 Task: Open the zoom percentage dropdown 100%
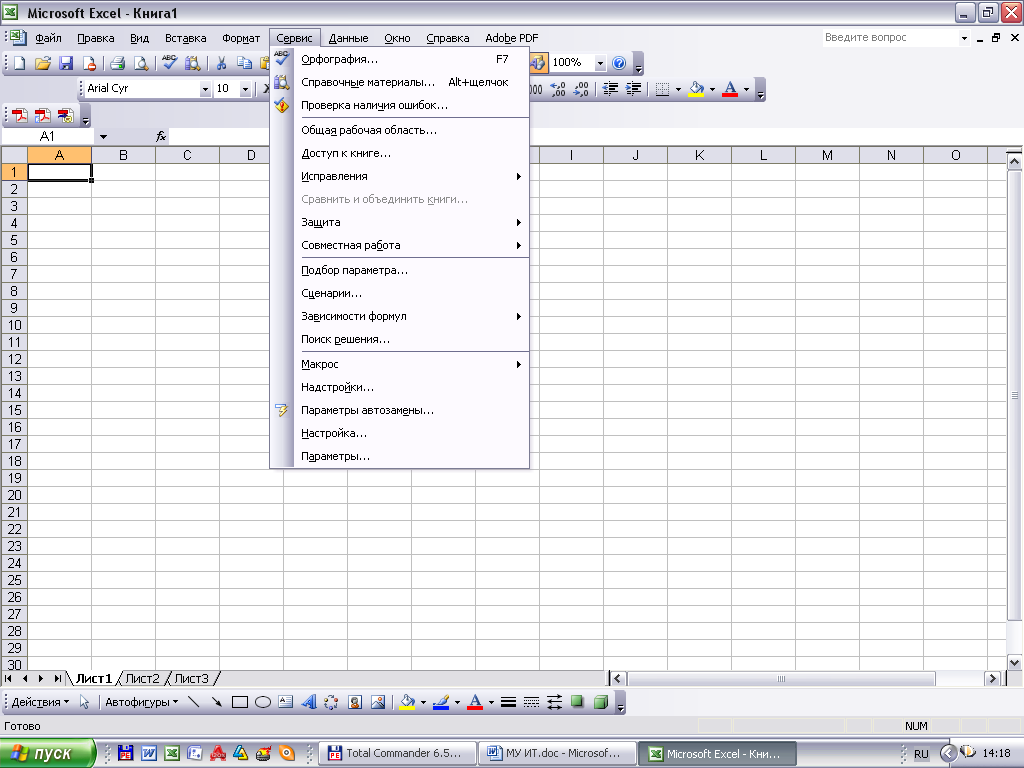click(x=600, y=63)
